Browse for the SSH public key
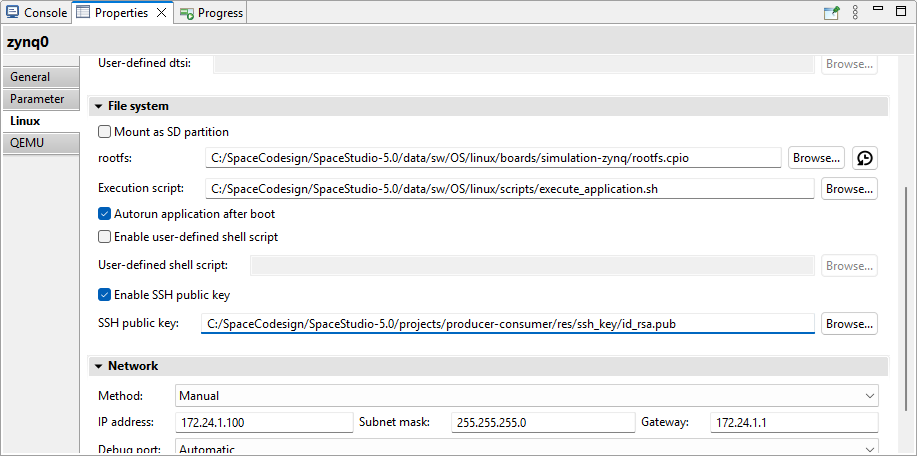The height and width of the screenshot is (456, 917). pos(849,323)
